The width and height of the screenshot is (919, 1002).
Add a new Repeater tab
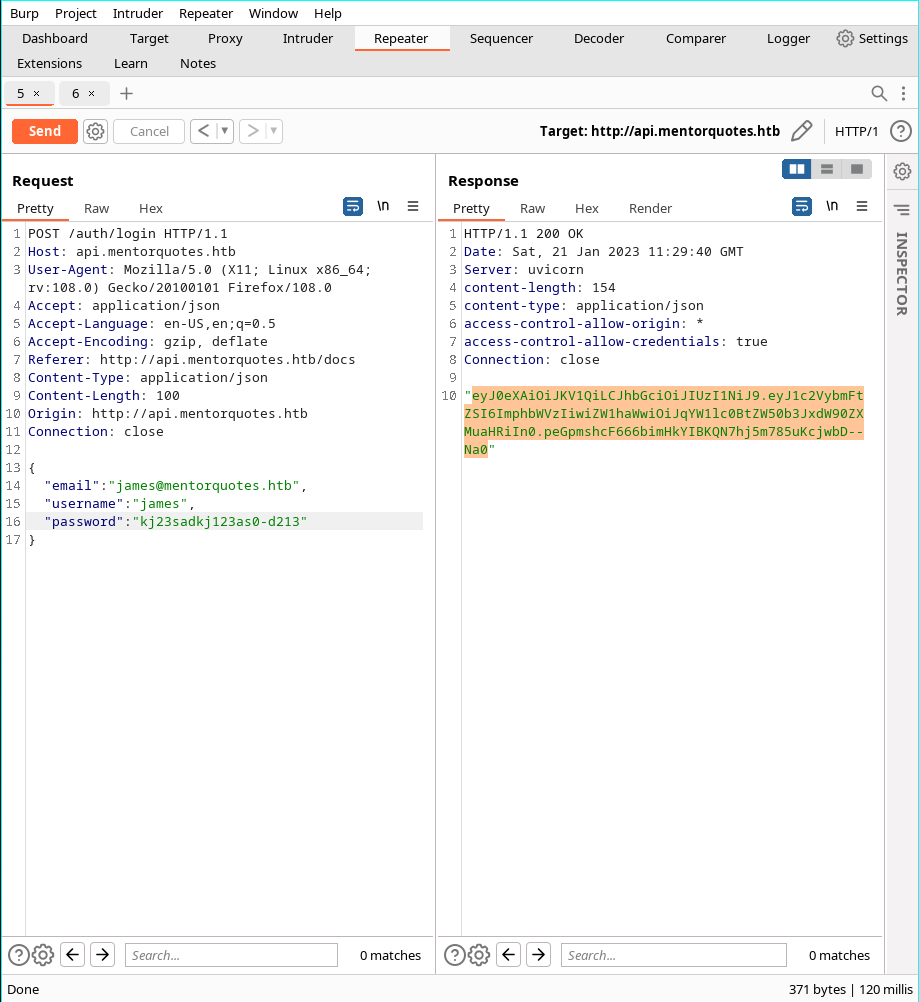point(127,93)
